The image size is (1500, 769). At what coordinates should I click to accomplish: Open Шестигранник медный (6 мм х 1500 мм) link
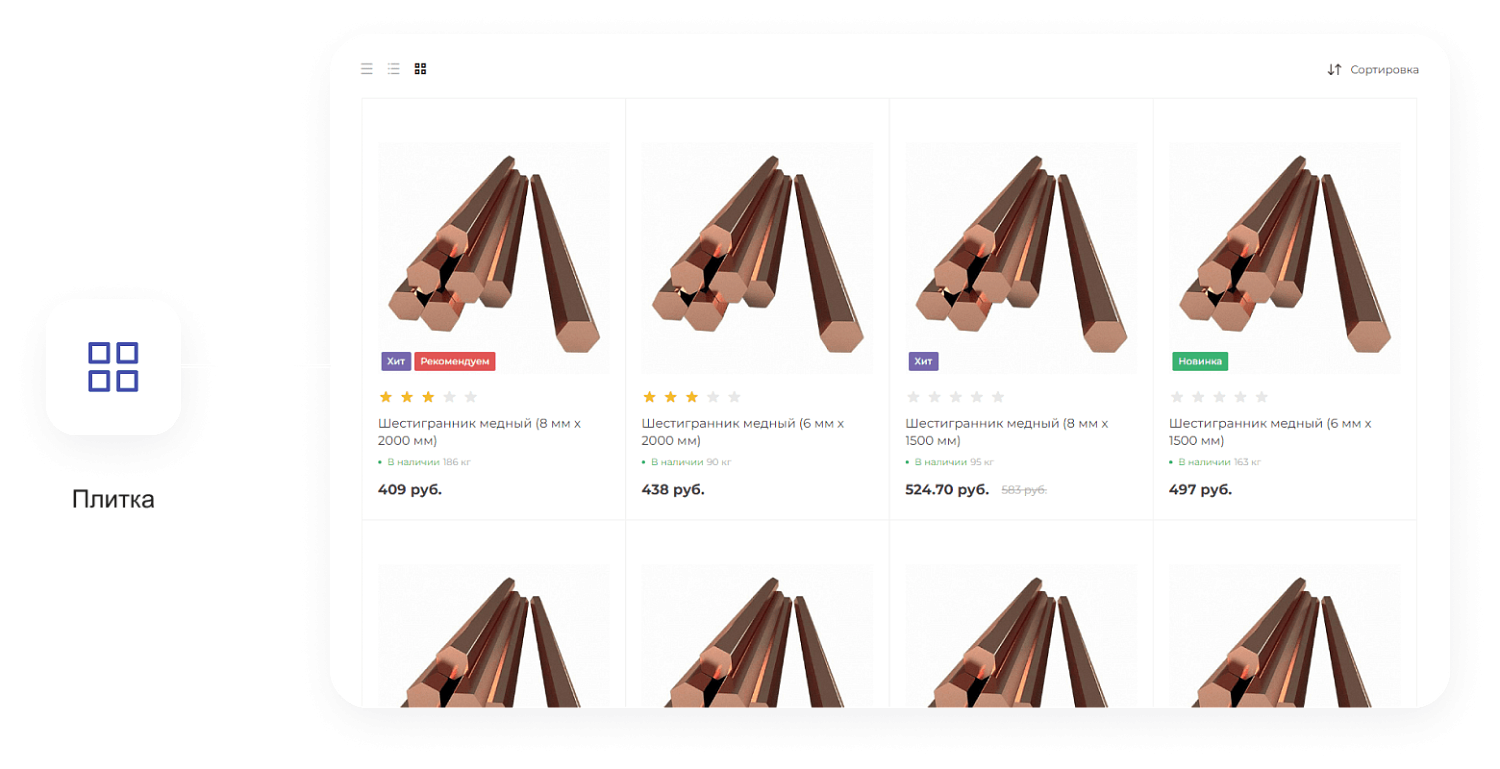[x=1269, y=432]
